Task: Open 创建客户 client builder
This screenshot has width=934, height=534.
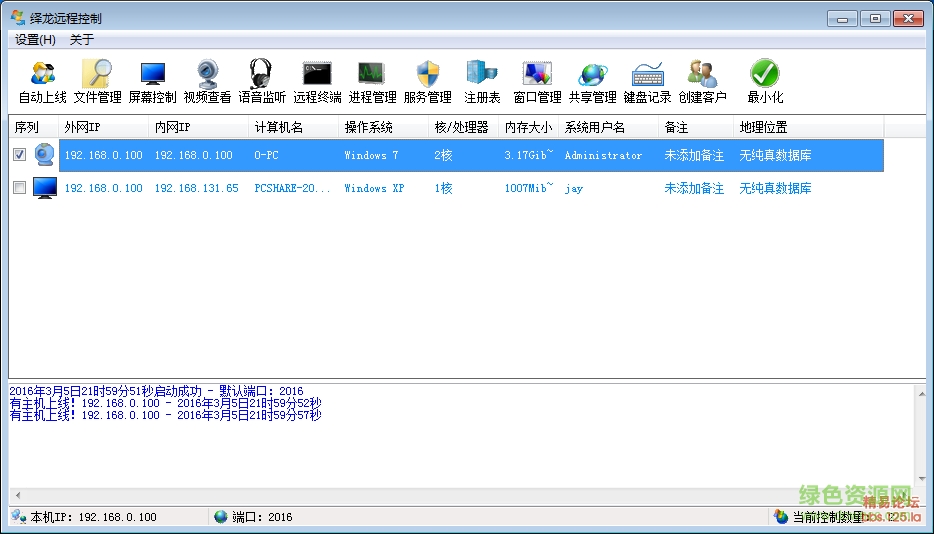Action: pyautogui.click(x=702, y=81)
